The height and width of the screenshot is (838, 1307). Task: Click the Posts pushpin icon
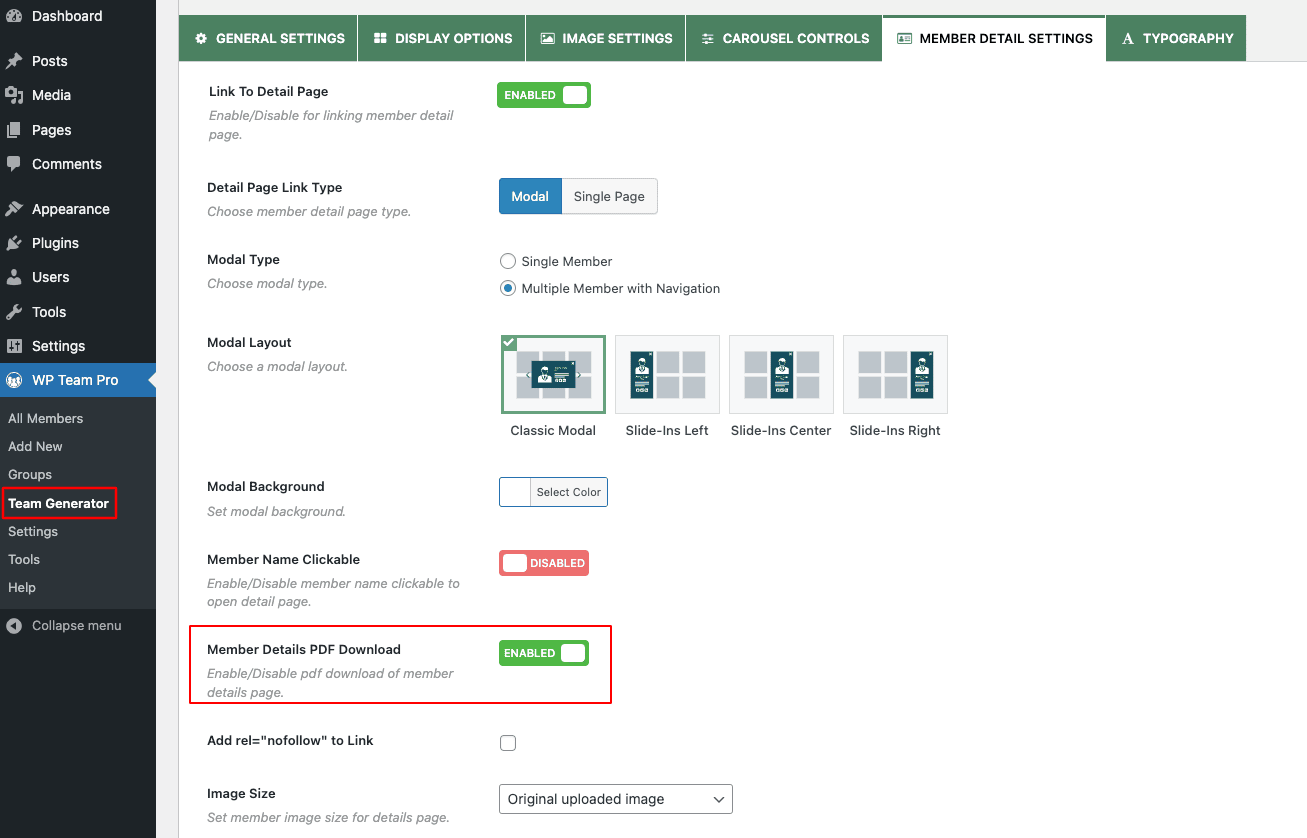pos(14,61)
